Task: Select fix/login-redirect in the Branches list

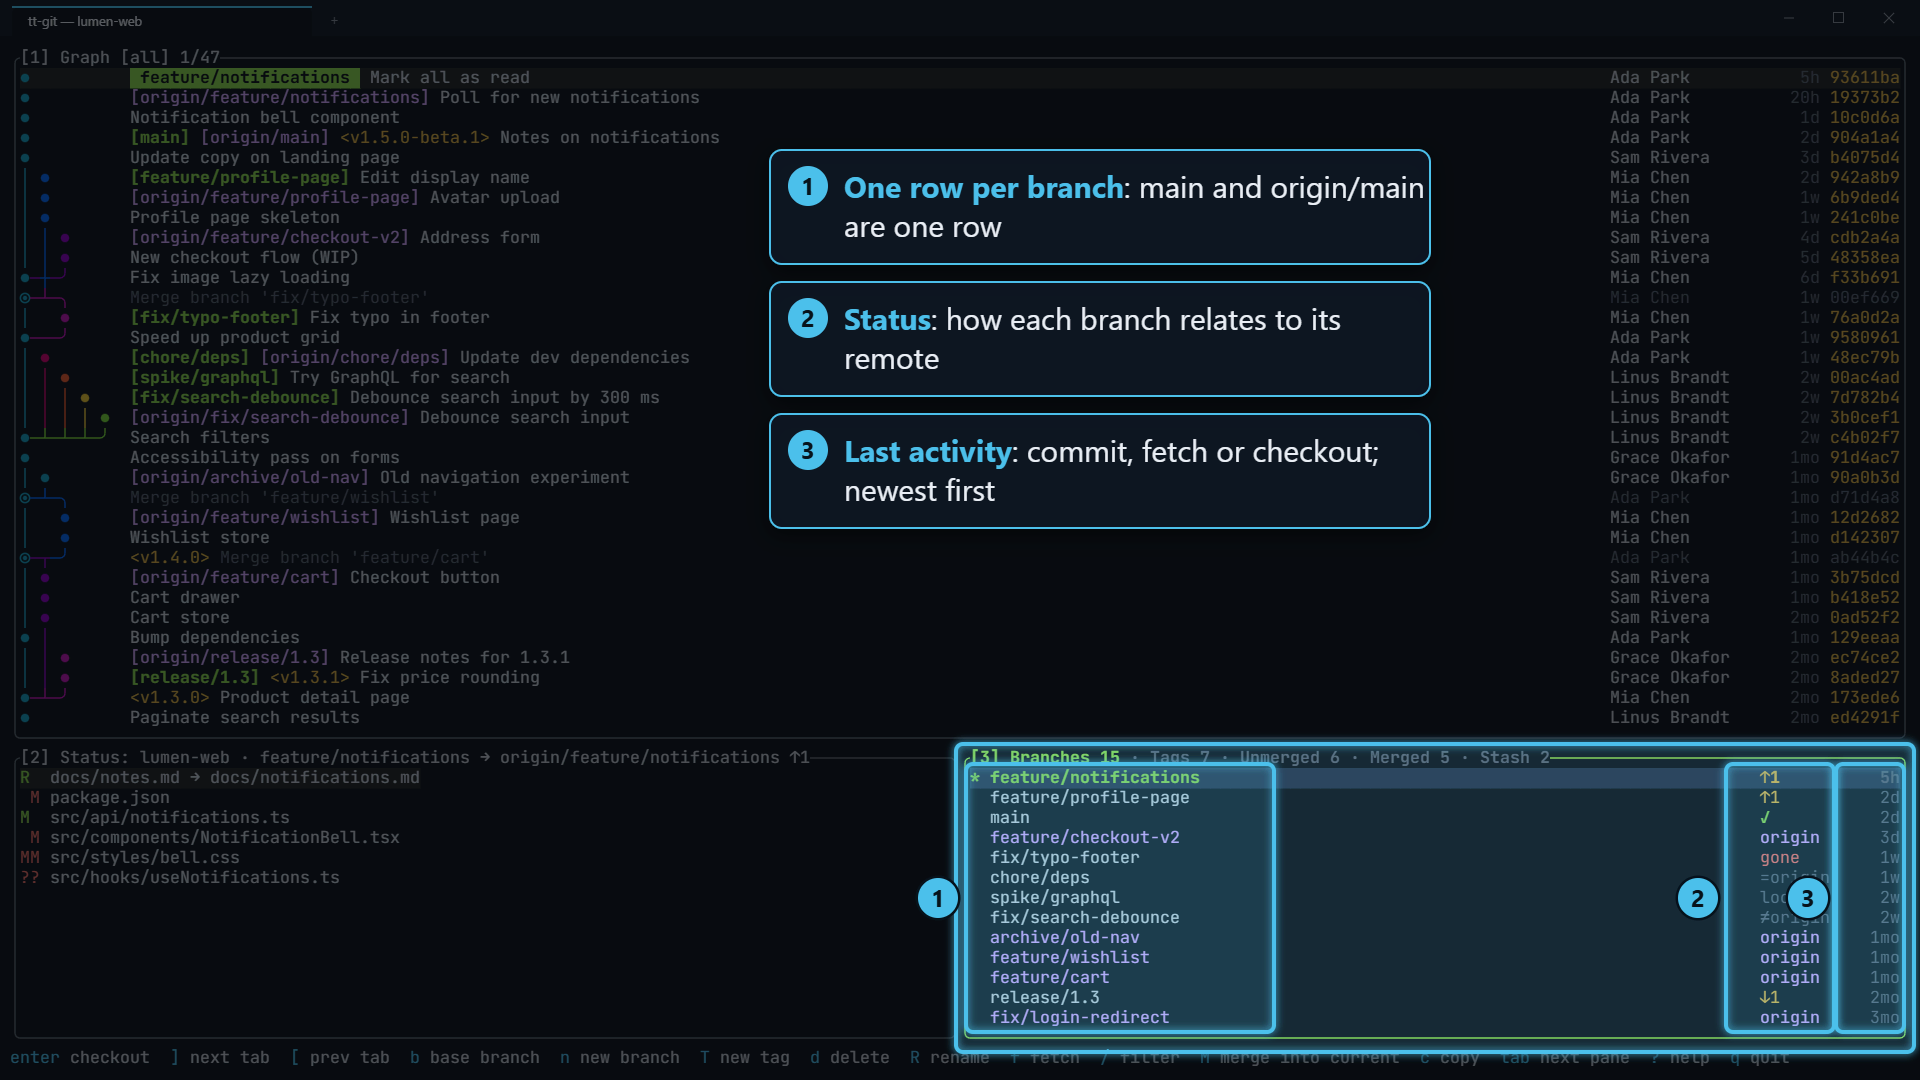Action: [x=1435, y=1017]
